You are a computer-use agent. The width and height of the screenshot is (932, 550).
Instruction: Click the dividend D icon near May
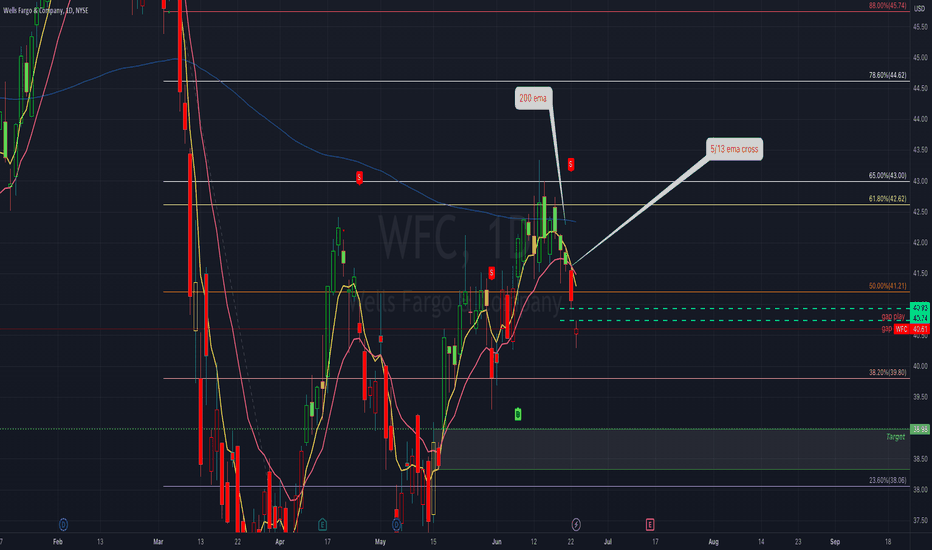[x=396, y=524]
